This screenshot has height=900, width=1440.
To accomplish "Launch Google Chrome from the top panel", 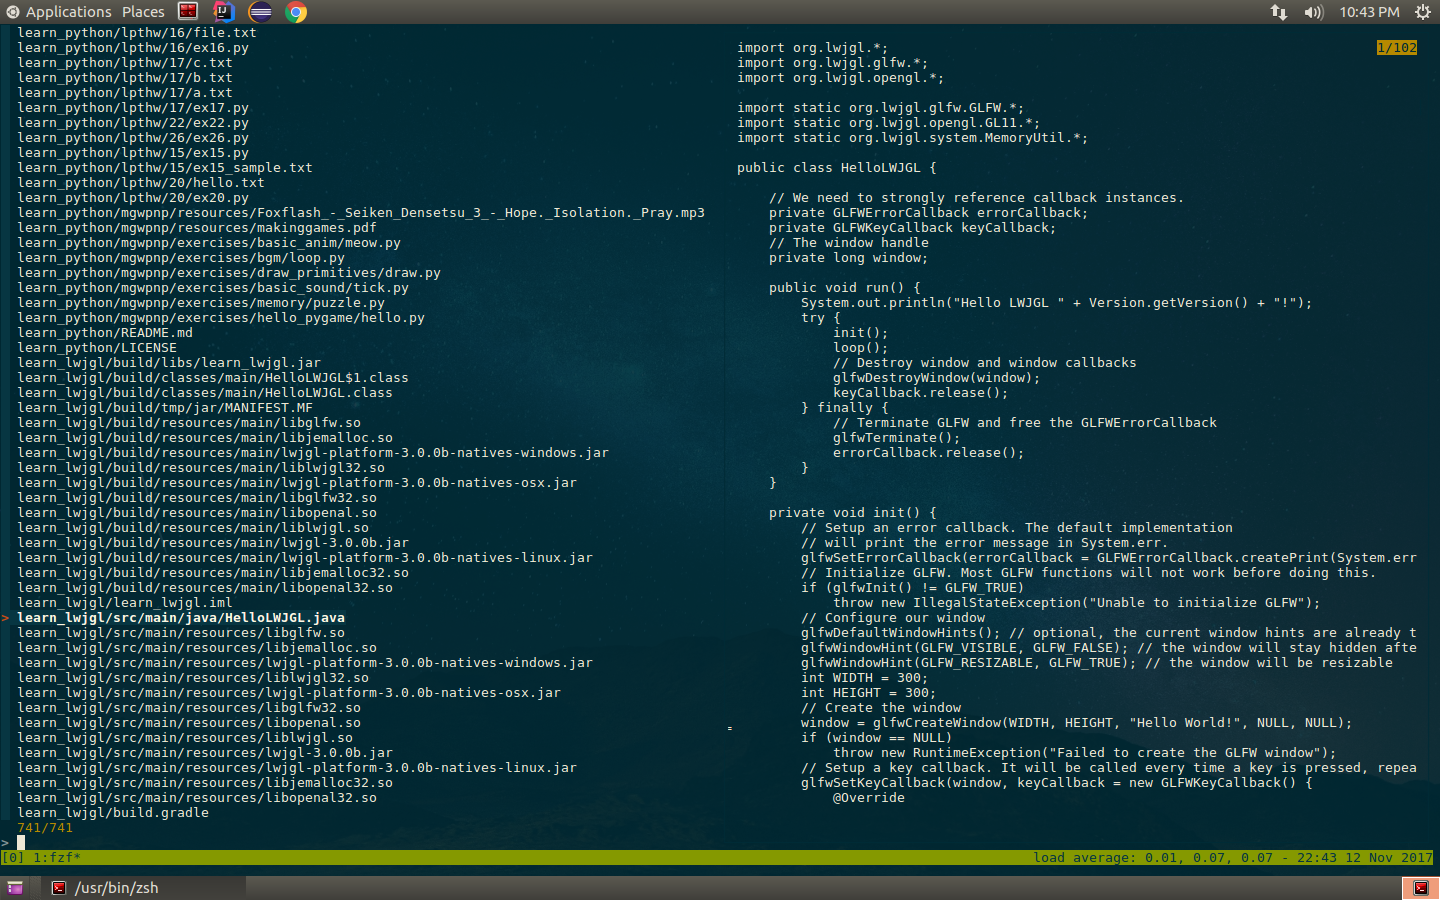I will pos(296,12).
